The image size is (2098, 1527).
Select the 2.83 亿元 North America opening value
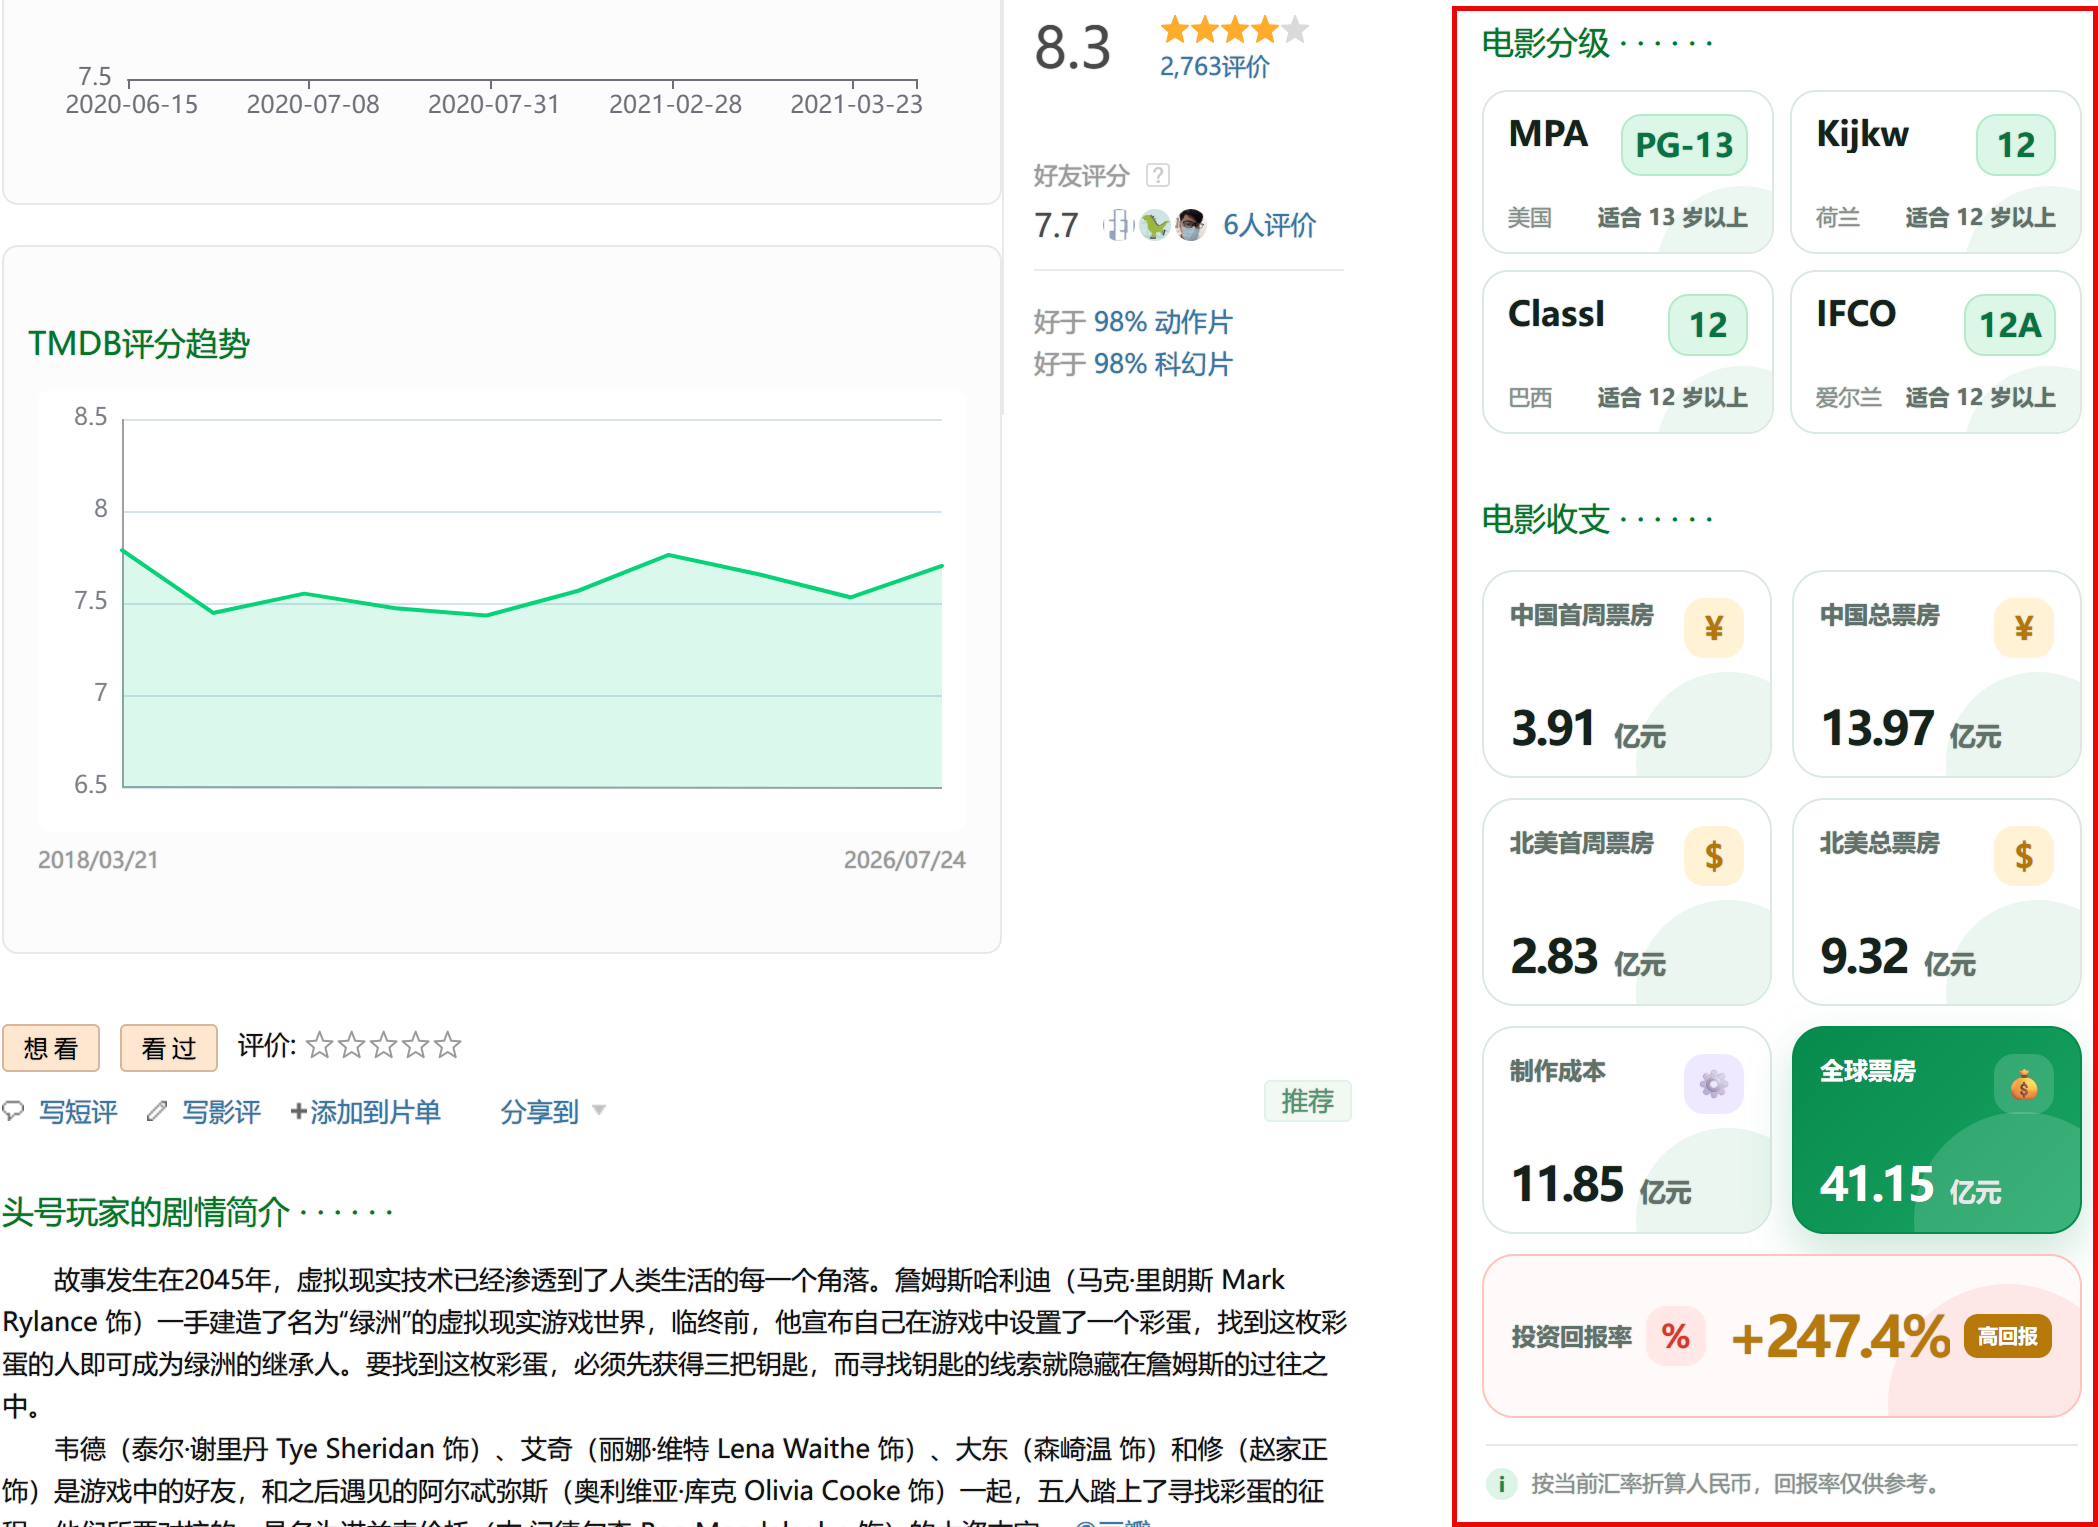pos(1588,956)
